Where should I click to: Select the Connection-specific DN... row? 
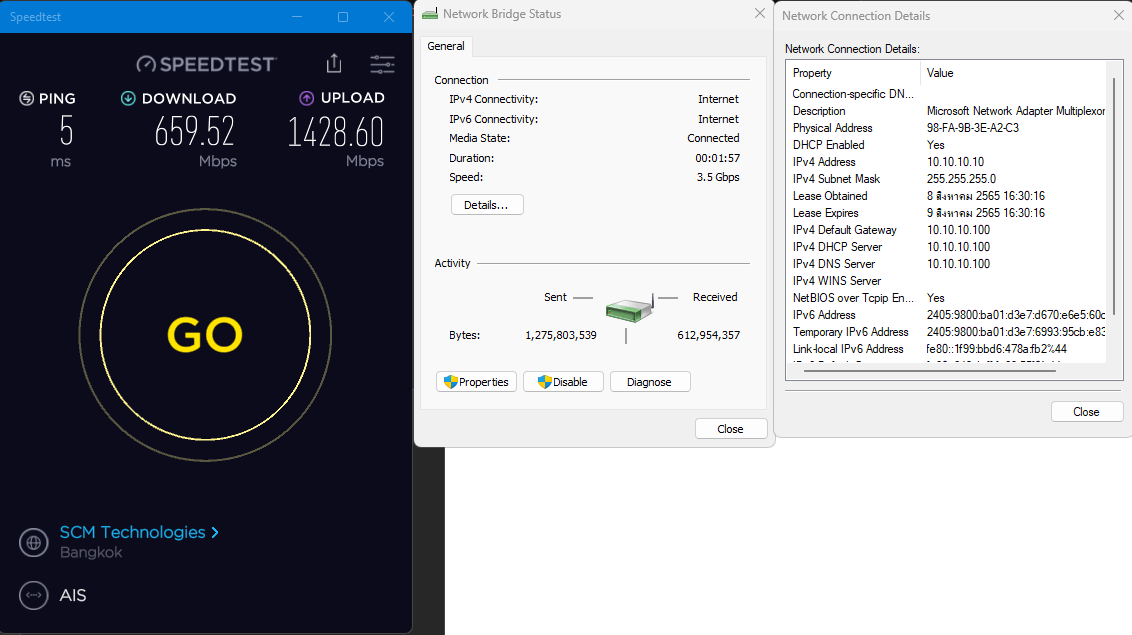[946, 94]
